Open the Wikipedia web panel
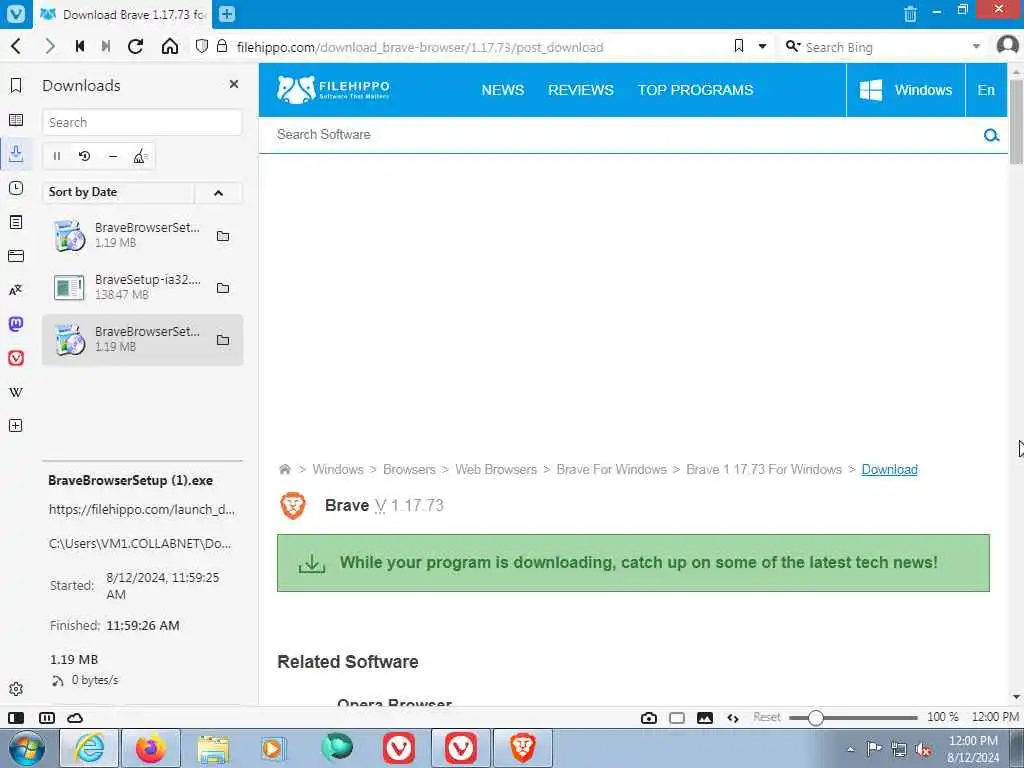Image resolution: width=1024 pixels, height=768 pixels. coord(16,392)
